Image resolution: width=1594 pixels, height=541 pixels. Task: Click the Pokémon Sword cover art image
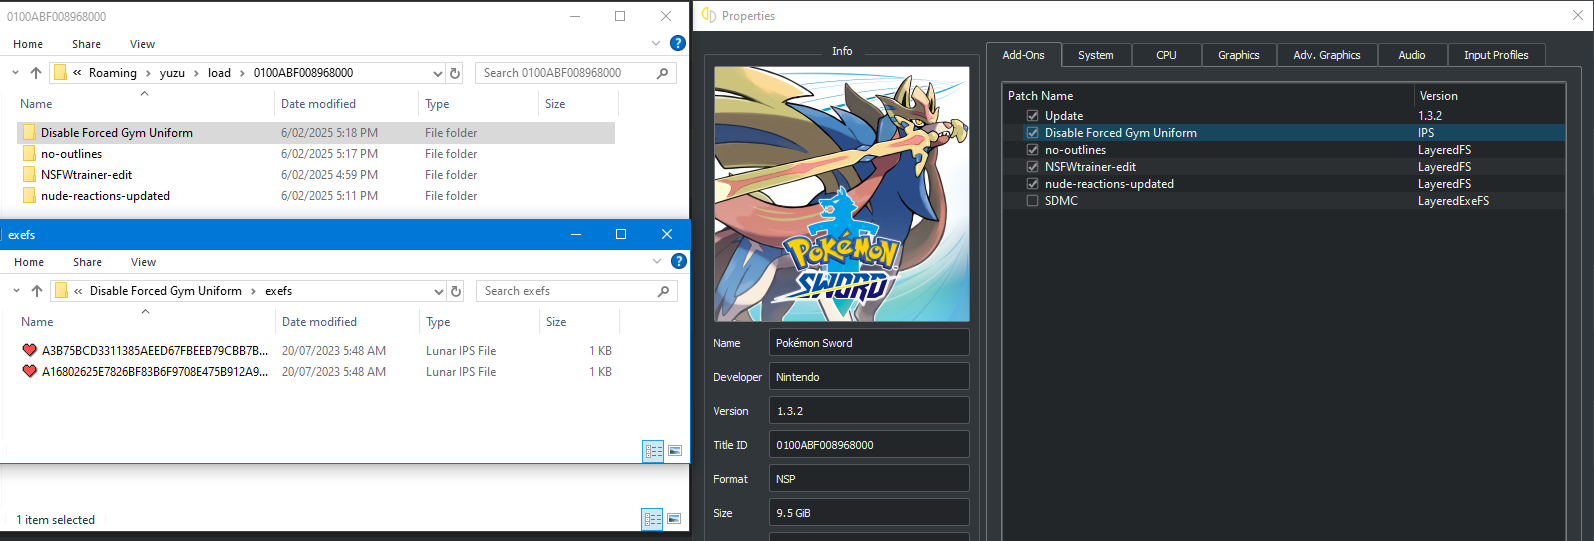coord(841,194)
